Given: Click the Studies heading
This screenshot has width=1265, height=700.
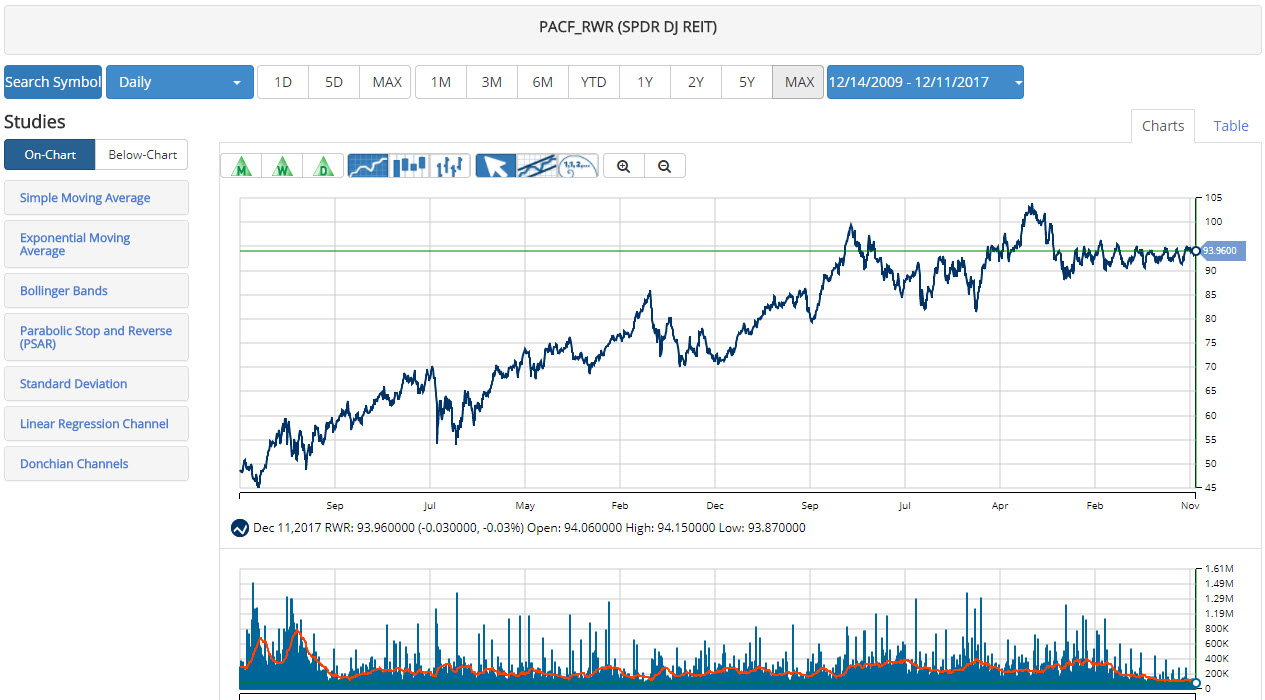Looking at the screenshot, I should (35, 122).
